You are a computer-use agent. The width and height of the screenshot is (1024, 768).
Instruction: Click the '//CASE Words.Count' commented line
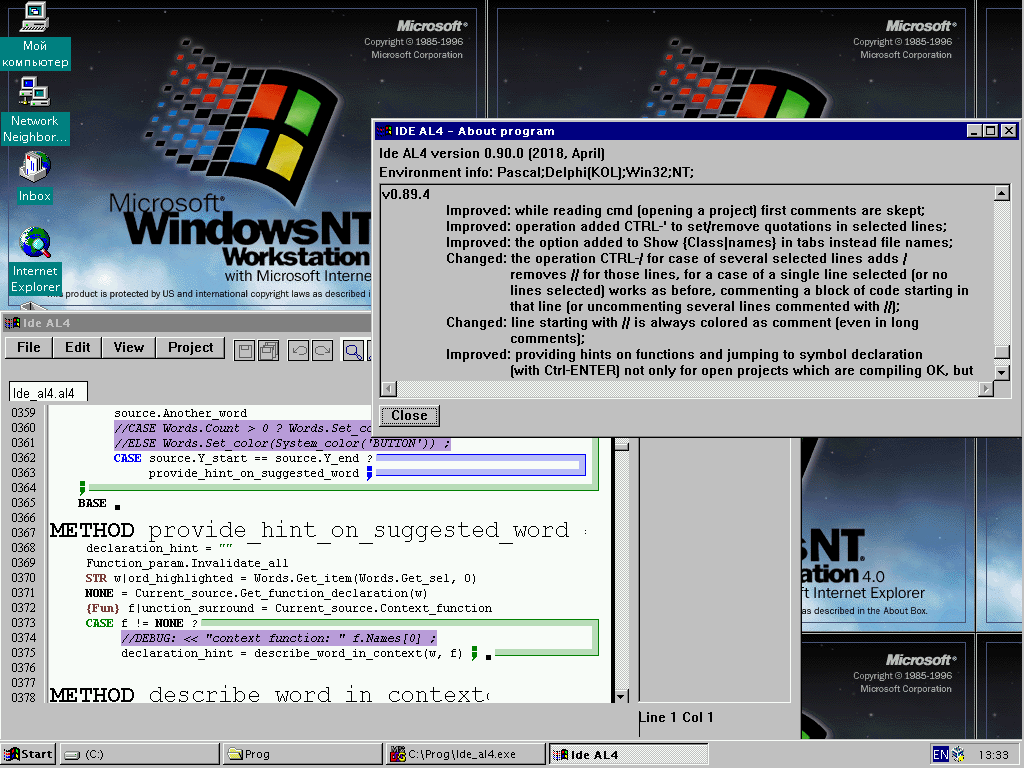pos(242,428)
